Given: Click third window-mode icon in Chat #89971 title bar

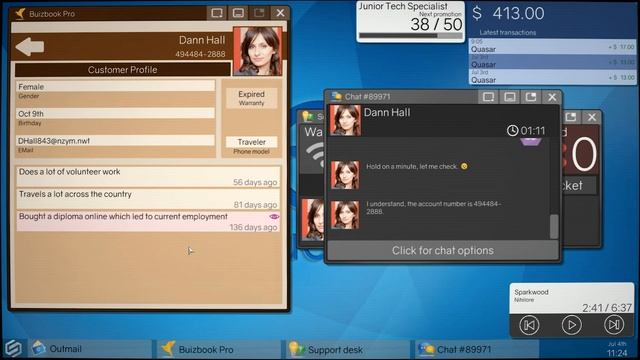Looking at the screenshot, I should (531, 97).
